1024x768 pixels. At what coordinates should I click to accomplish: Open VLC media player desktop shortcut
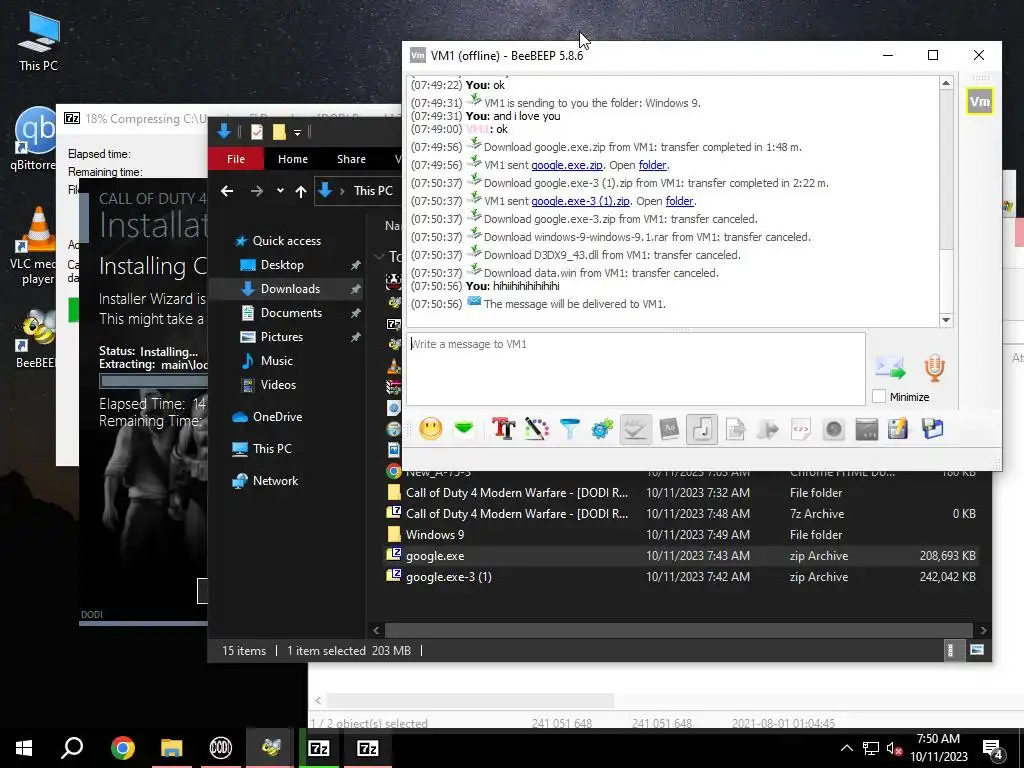tap(36, 247)
